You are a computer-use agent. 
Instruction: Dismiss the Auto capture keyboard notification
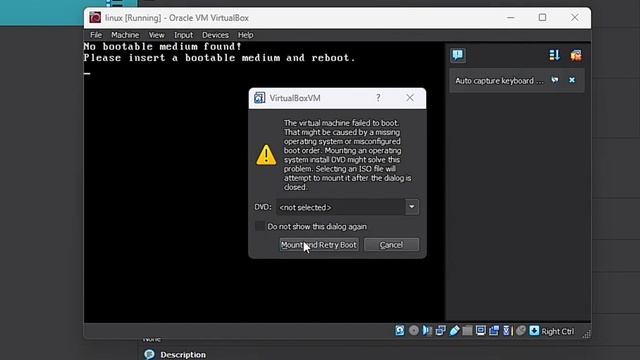click(572, 80)
